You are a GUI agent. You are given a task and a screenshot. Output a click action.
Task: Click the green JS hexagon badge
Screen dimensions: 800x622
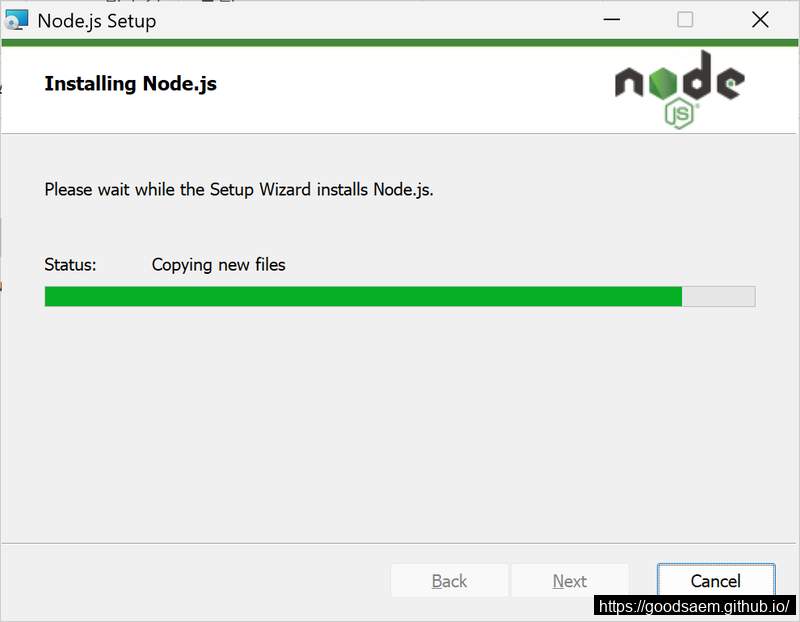(x=680, y=113)
